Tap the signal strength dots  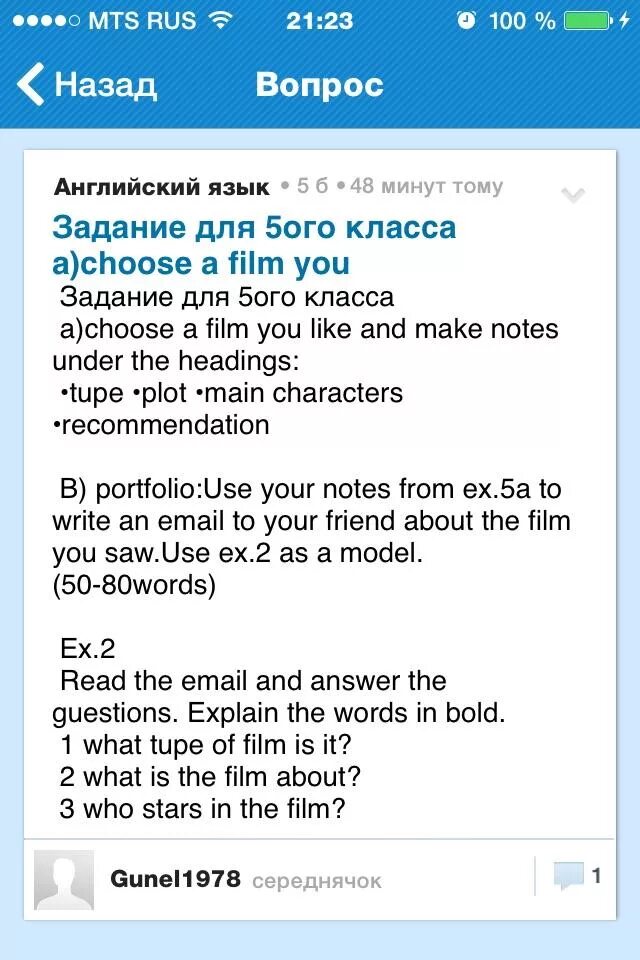[47, 21]
